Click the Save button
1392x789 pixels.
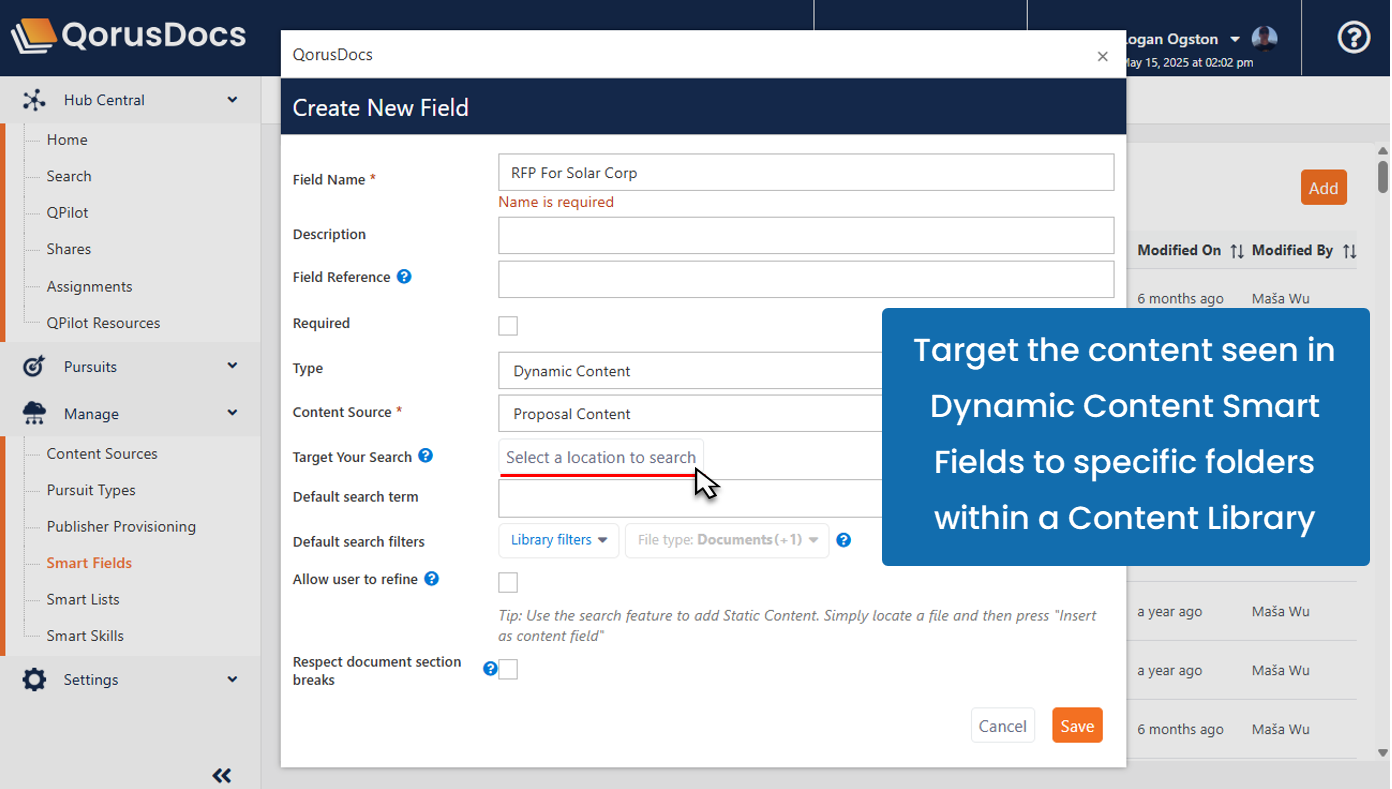[1077, 726]
